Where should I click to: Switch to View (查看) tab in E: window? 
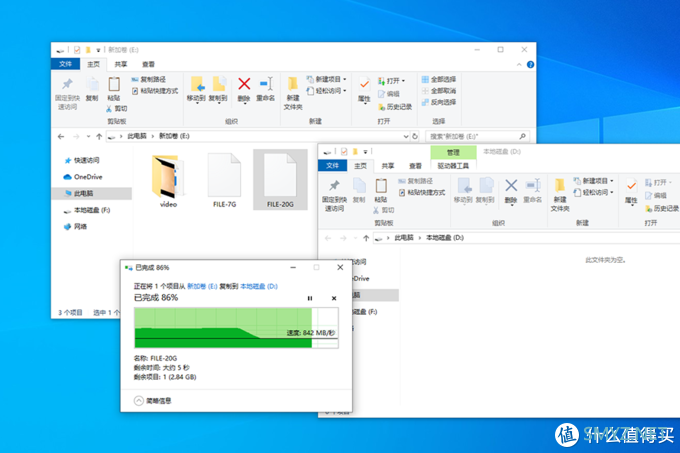pos(148,64)
